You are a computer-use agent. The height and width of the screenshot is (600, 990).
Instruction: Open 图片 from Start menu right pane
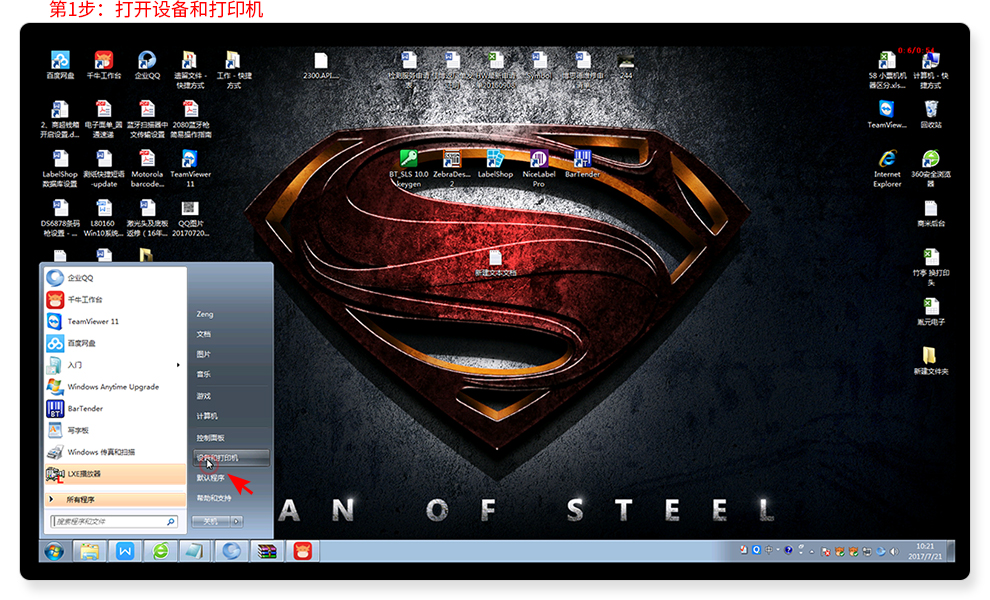[x=203, y=354]
